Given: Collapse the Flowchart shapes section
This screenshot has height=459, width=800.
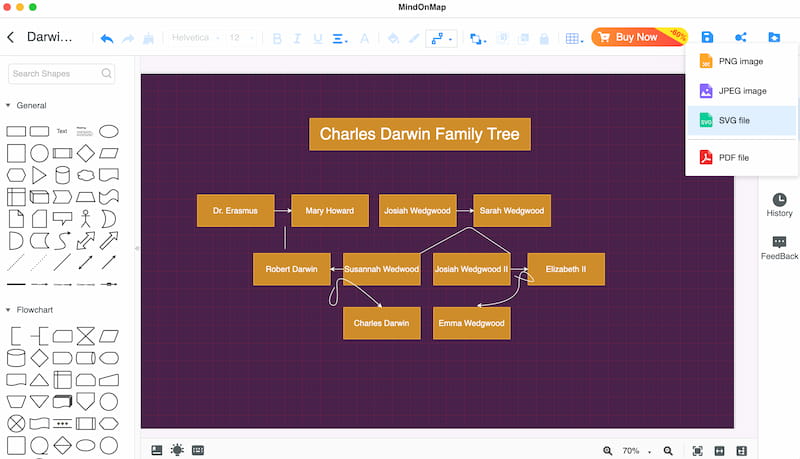Looking at the screenshot, I should click(x=9, y=310).
